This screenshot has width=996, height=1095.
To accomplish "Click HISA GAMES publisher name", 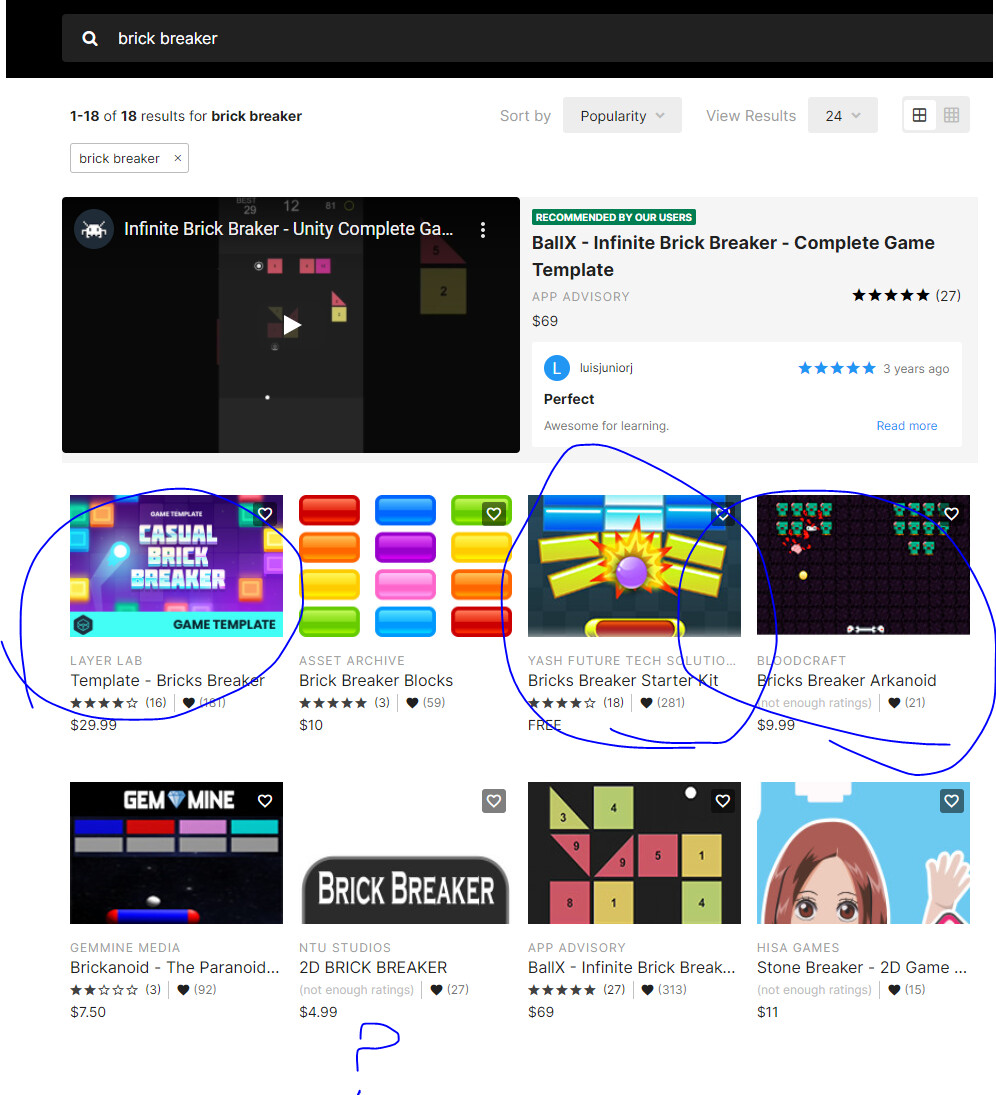I will (798, 948).
